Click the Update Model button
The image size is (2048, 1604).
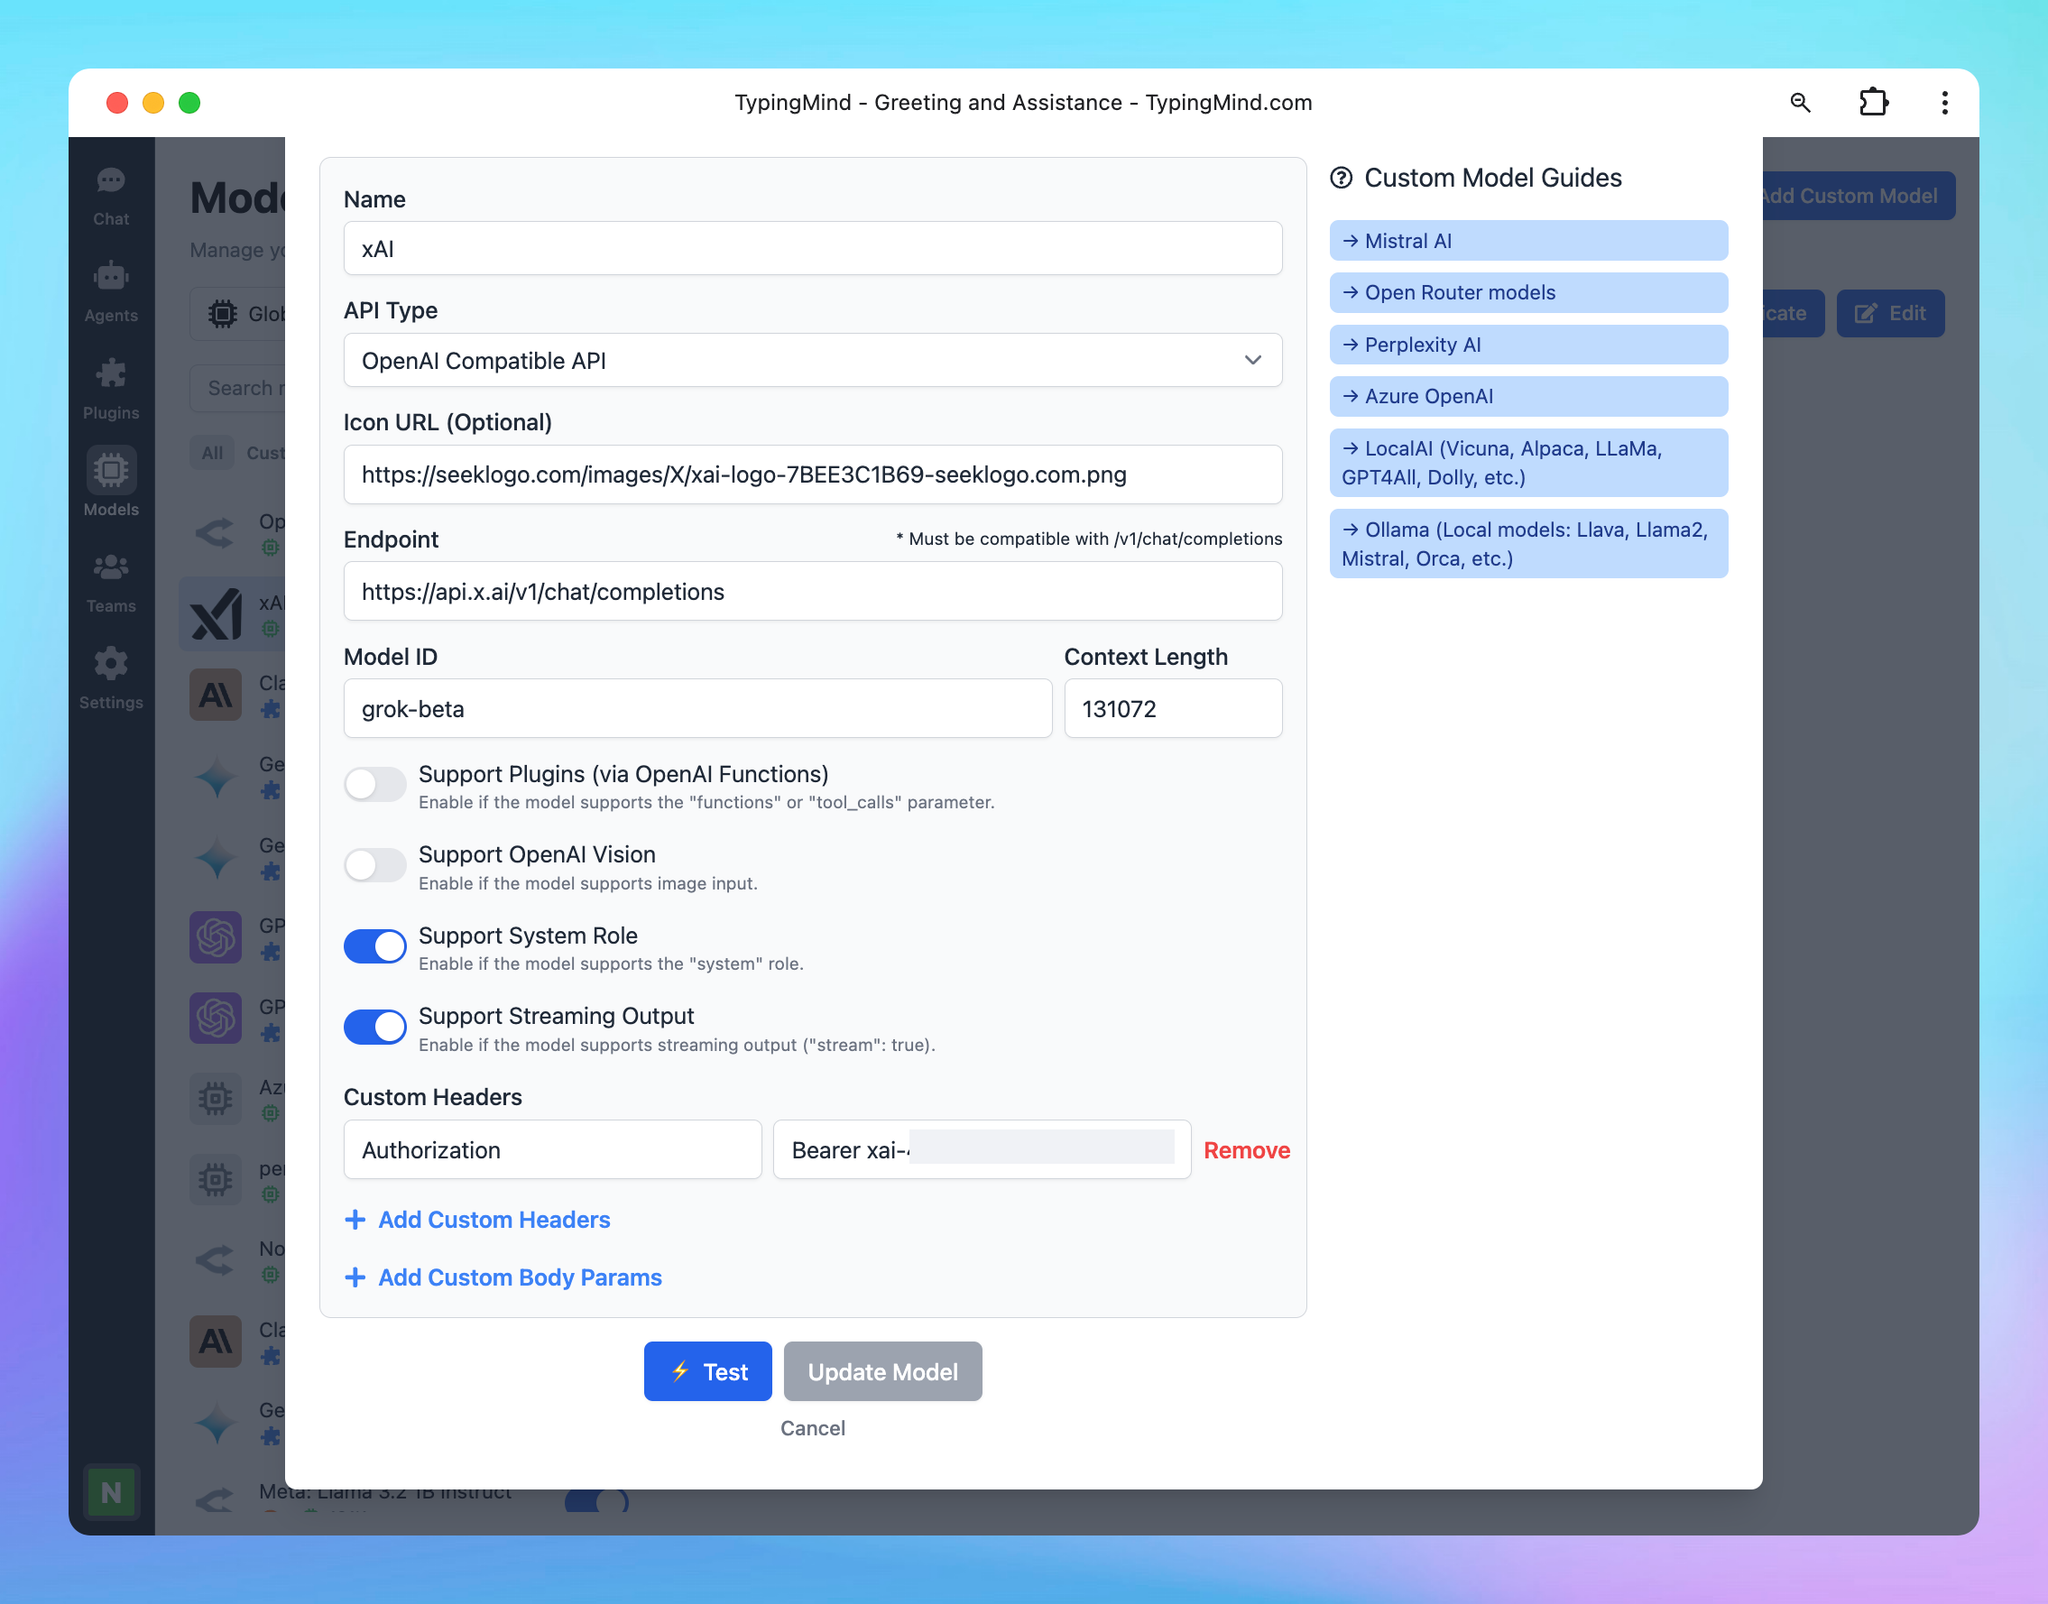pyautogui.click(x=883, y=1372)
